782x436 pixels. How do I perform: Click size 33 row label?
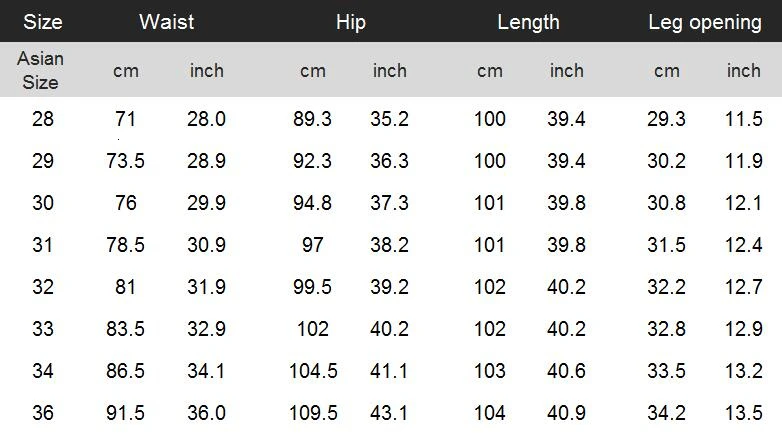[x=43, y=329]
